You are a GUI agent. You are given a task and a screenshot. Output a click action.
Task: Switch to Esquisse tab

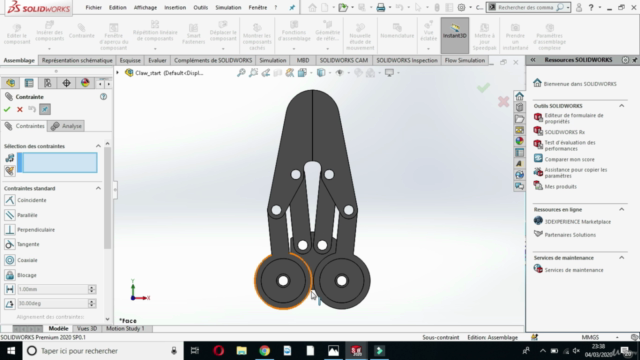click(x=130, y=60)
